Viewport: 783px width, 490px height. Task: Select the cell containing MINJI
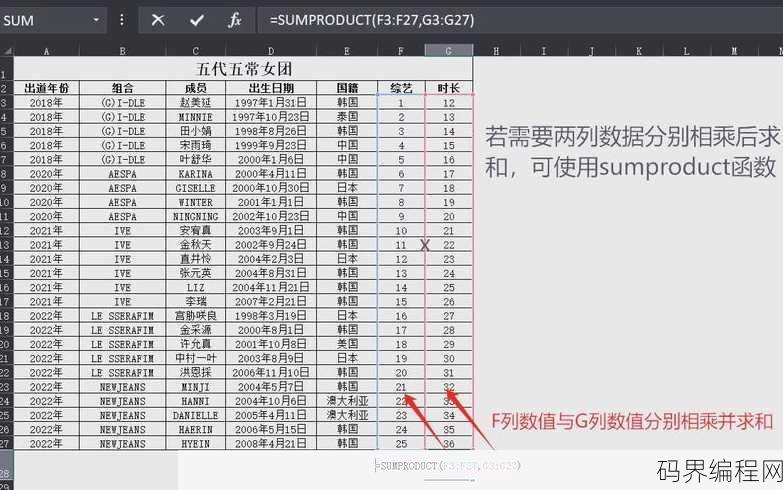195,387
